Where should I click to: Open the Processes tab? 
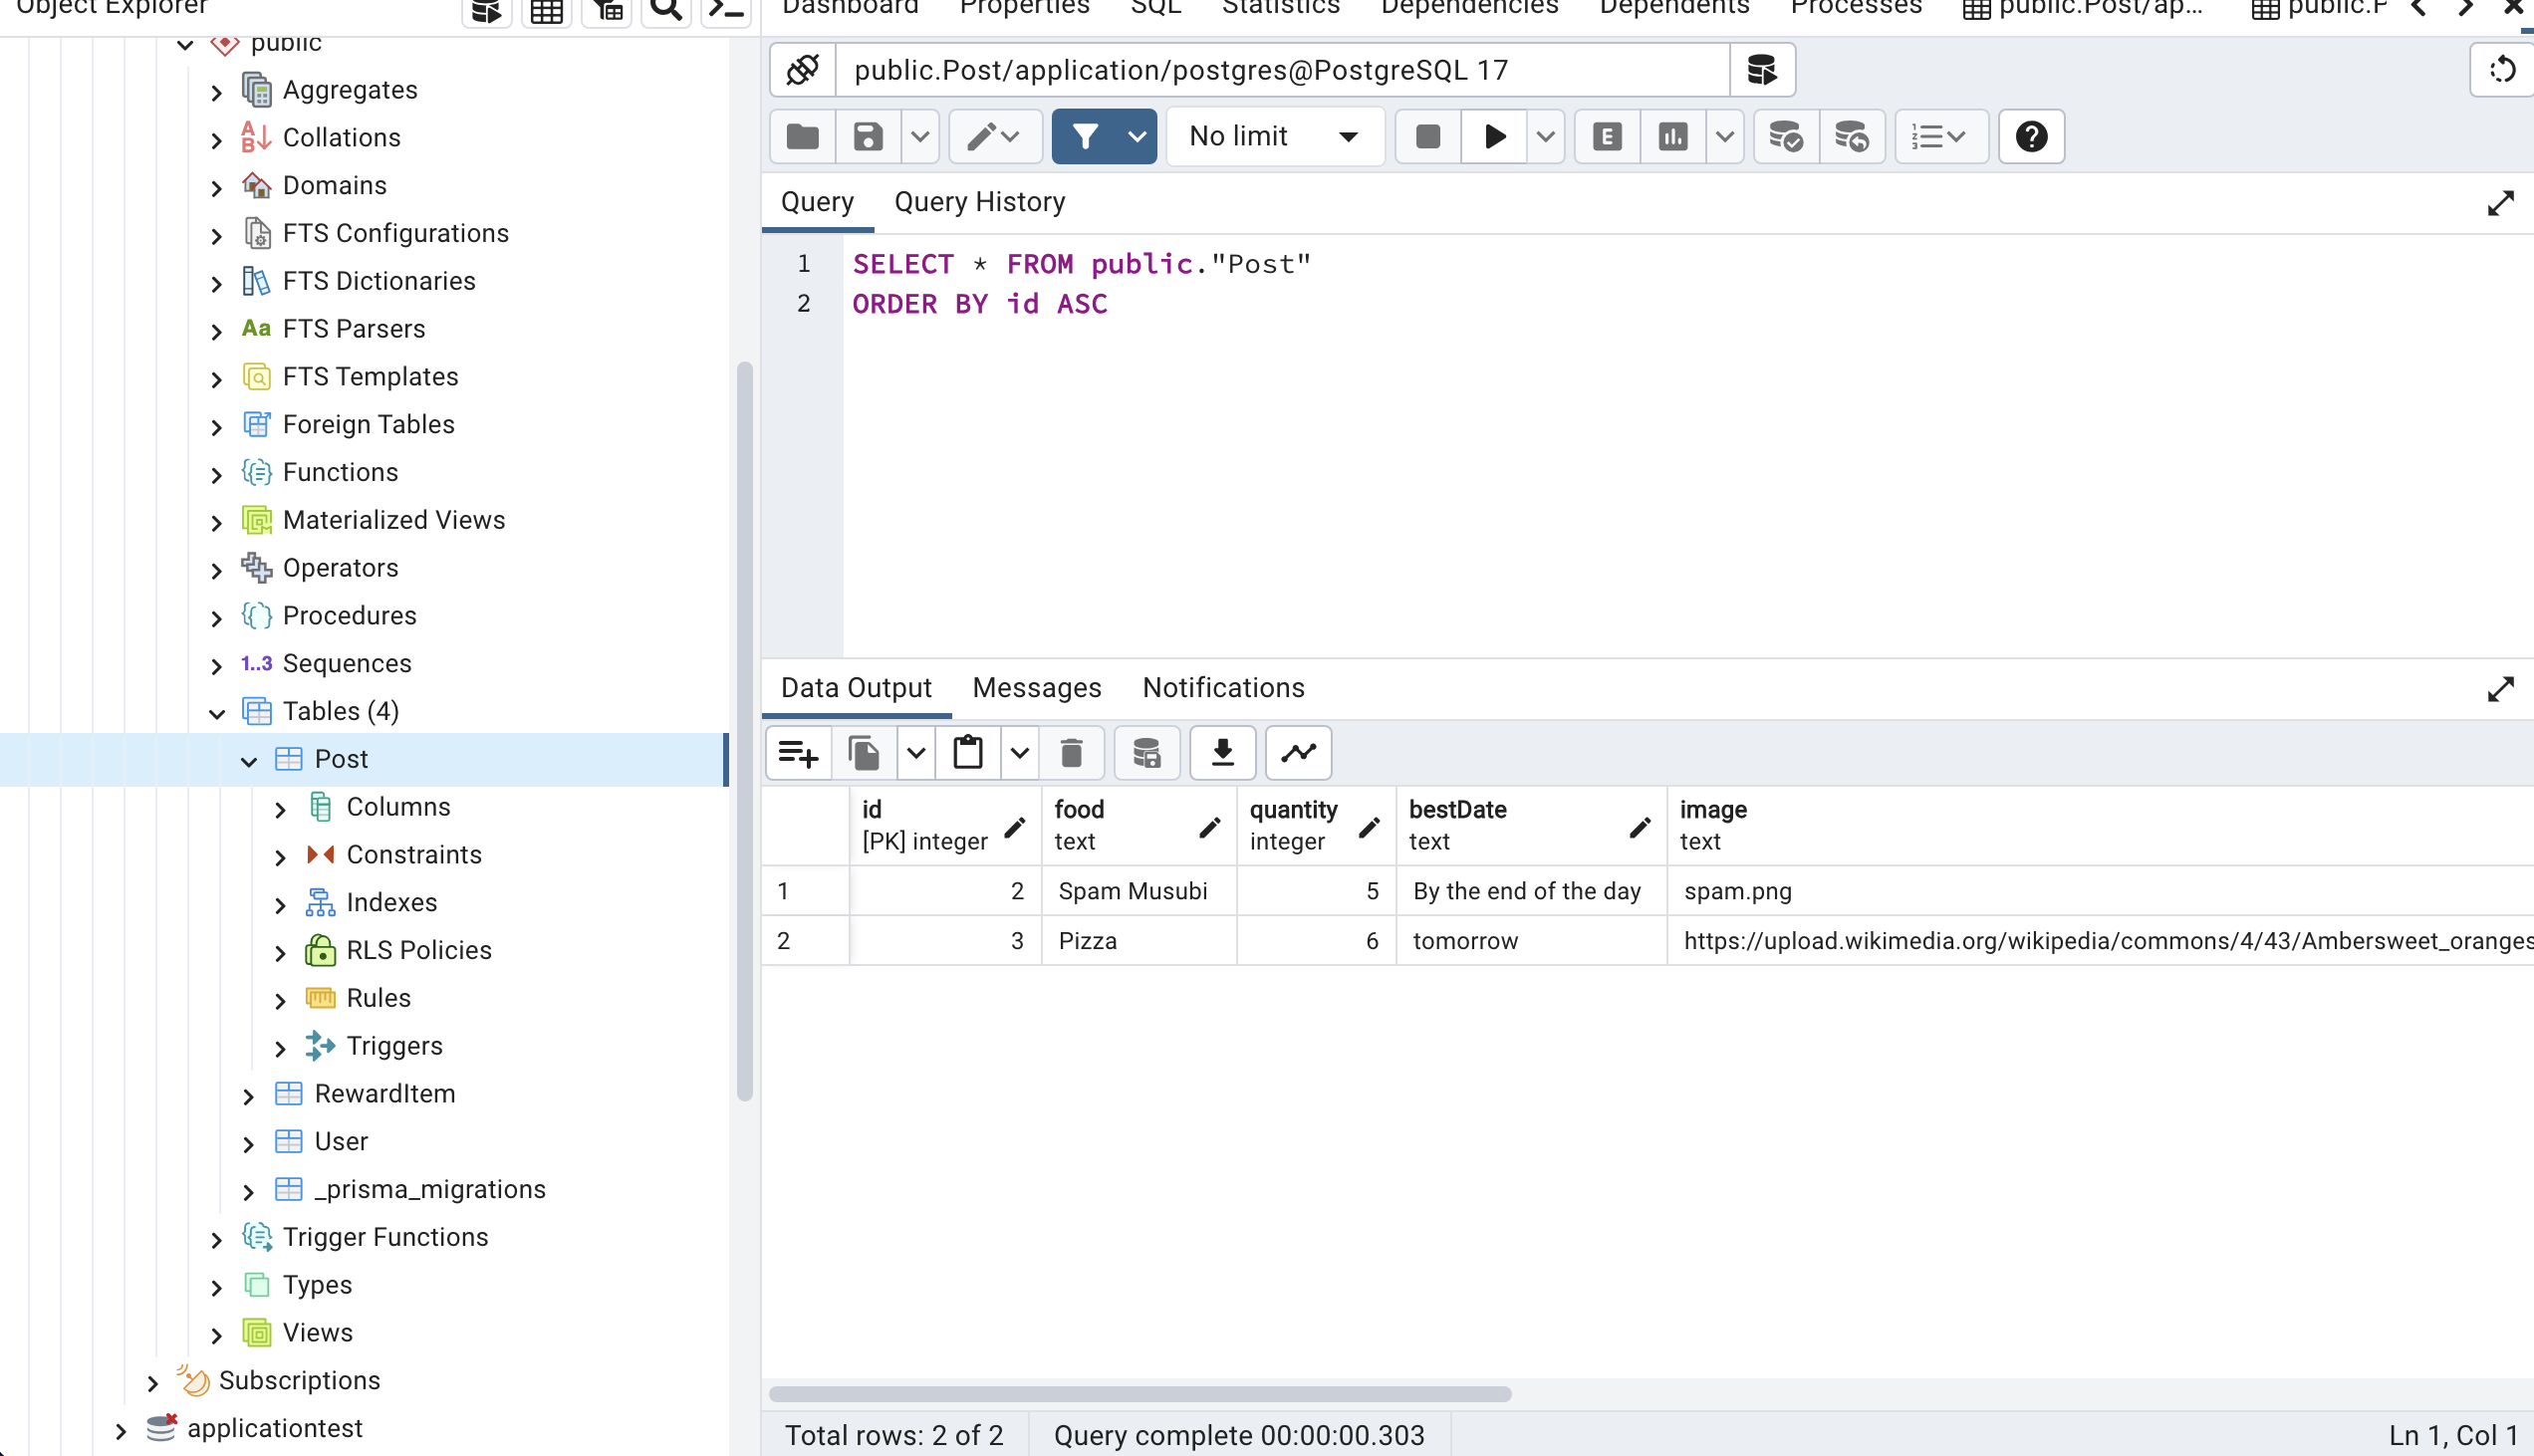click(x=1856, y=8)
